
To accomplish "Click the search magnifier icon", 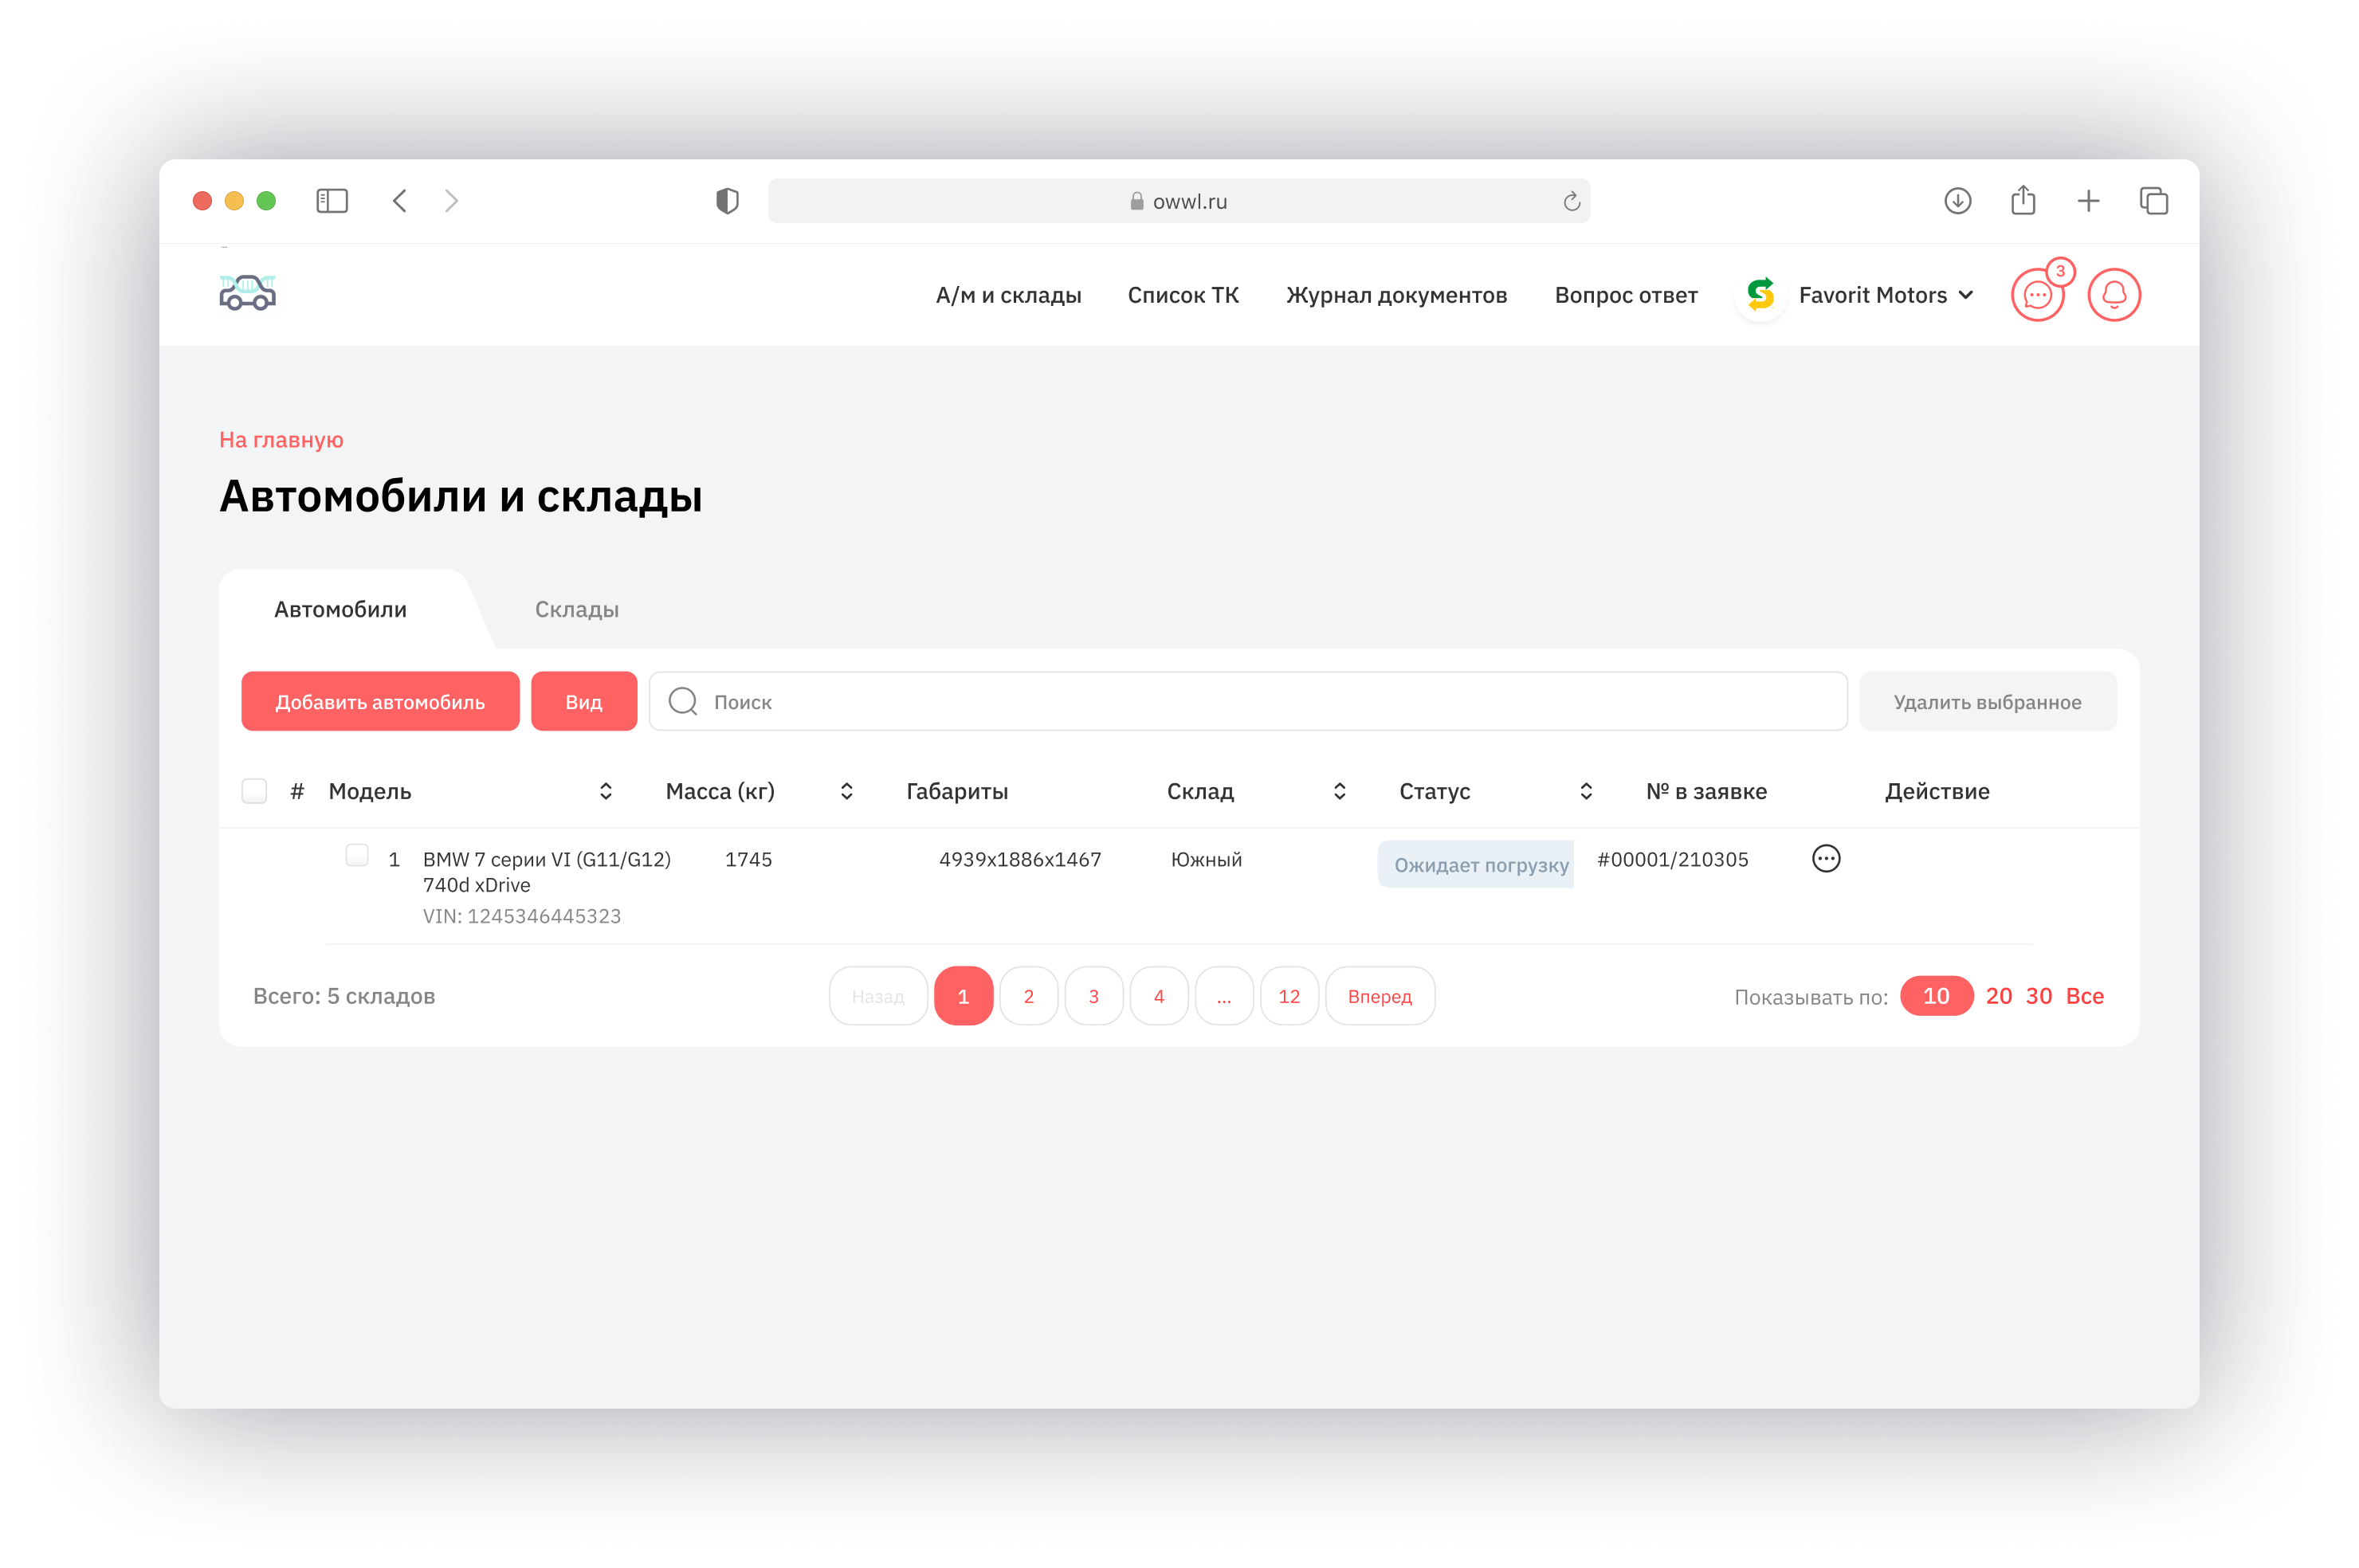I will (x=683, y=701).
